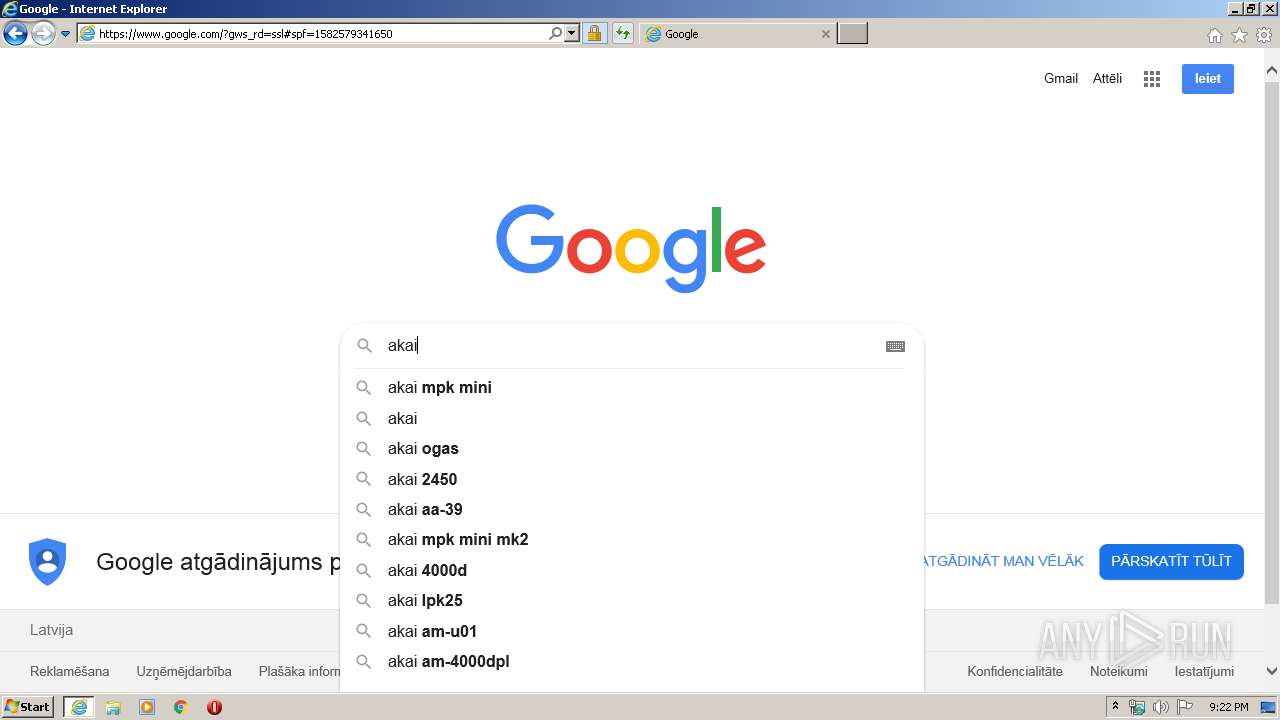Click the page scrollbar up arrow
The image size is (1280, 720).
[1272, 71]
